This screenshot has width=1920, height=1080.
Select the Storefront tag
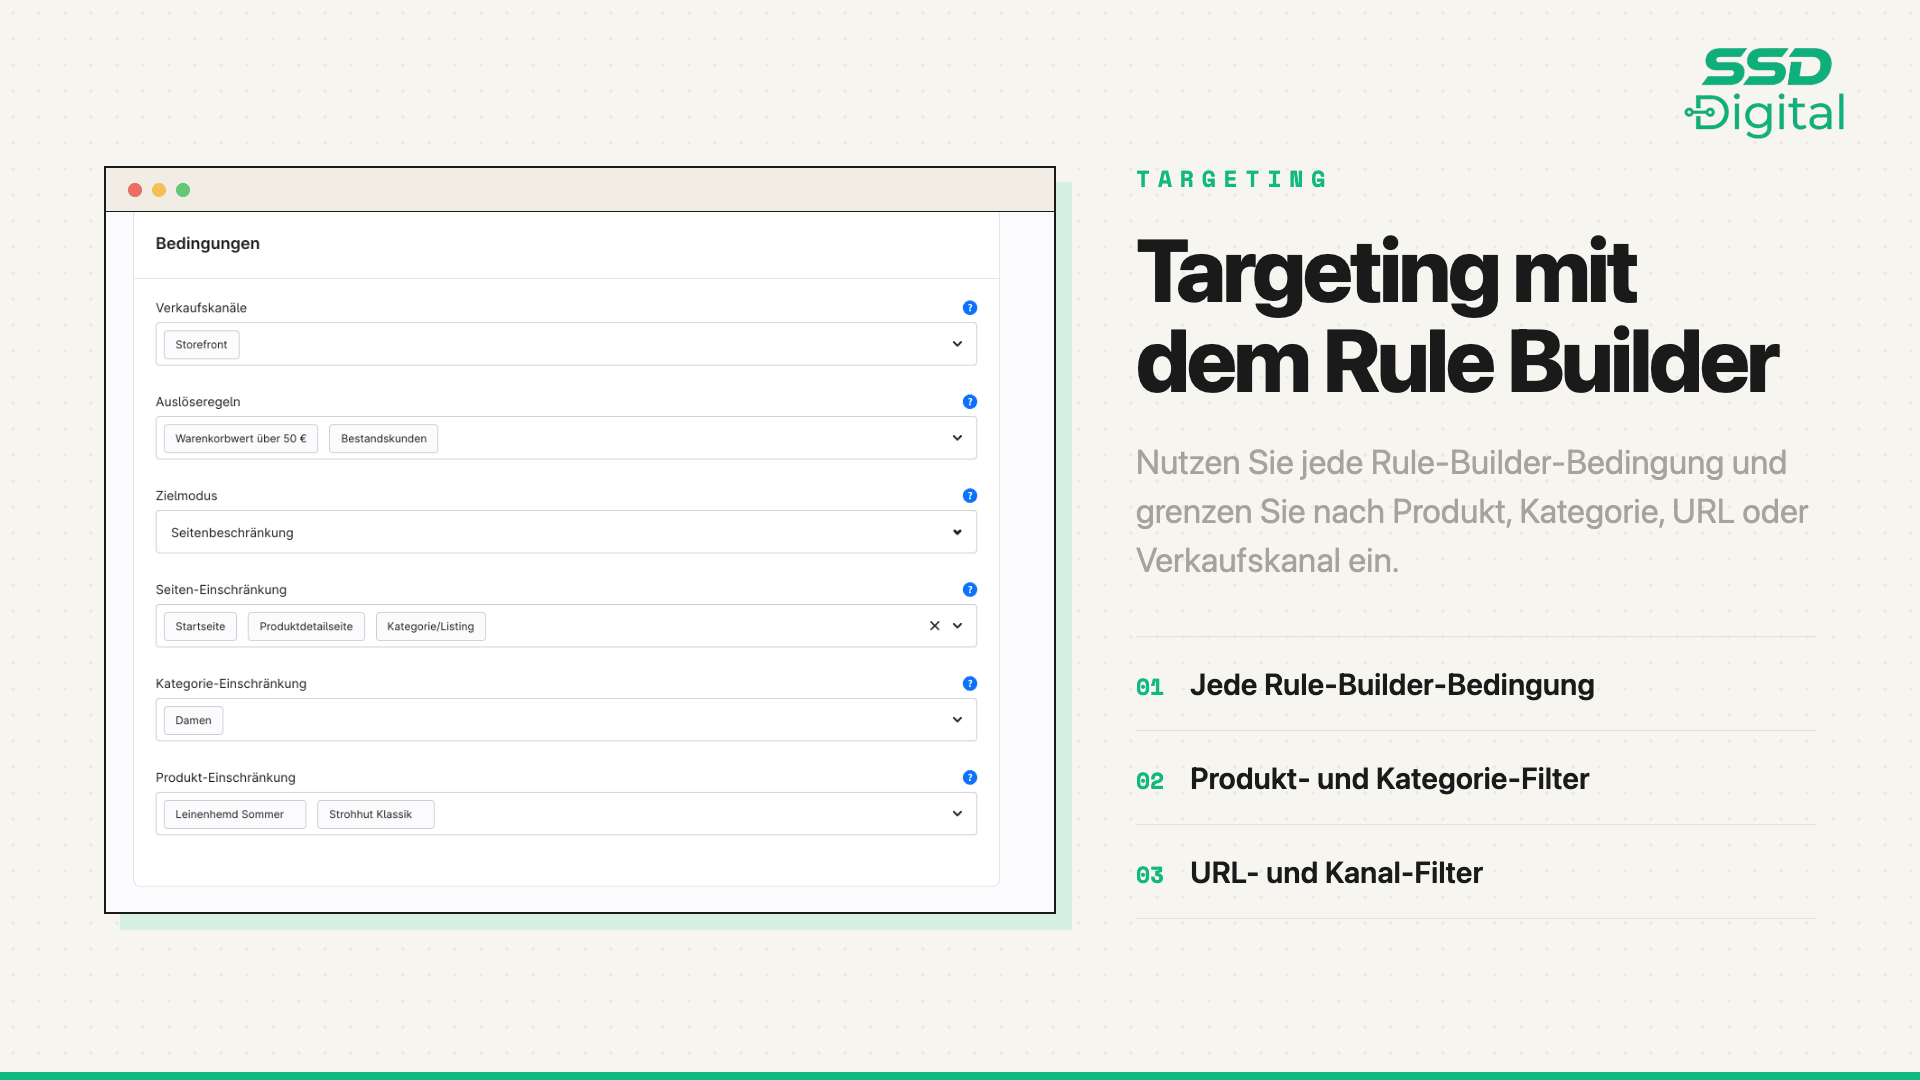point(201,345)
